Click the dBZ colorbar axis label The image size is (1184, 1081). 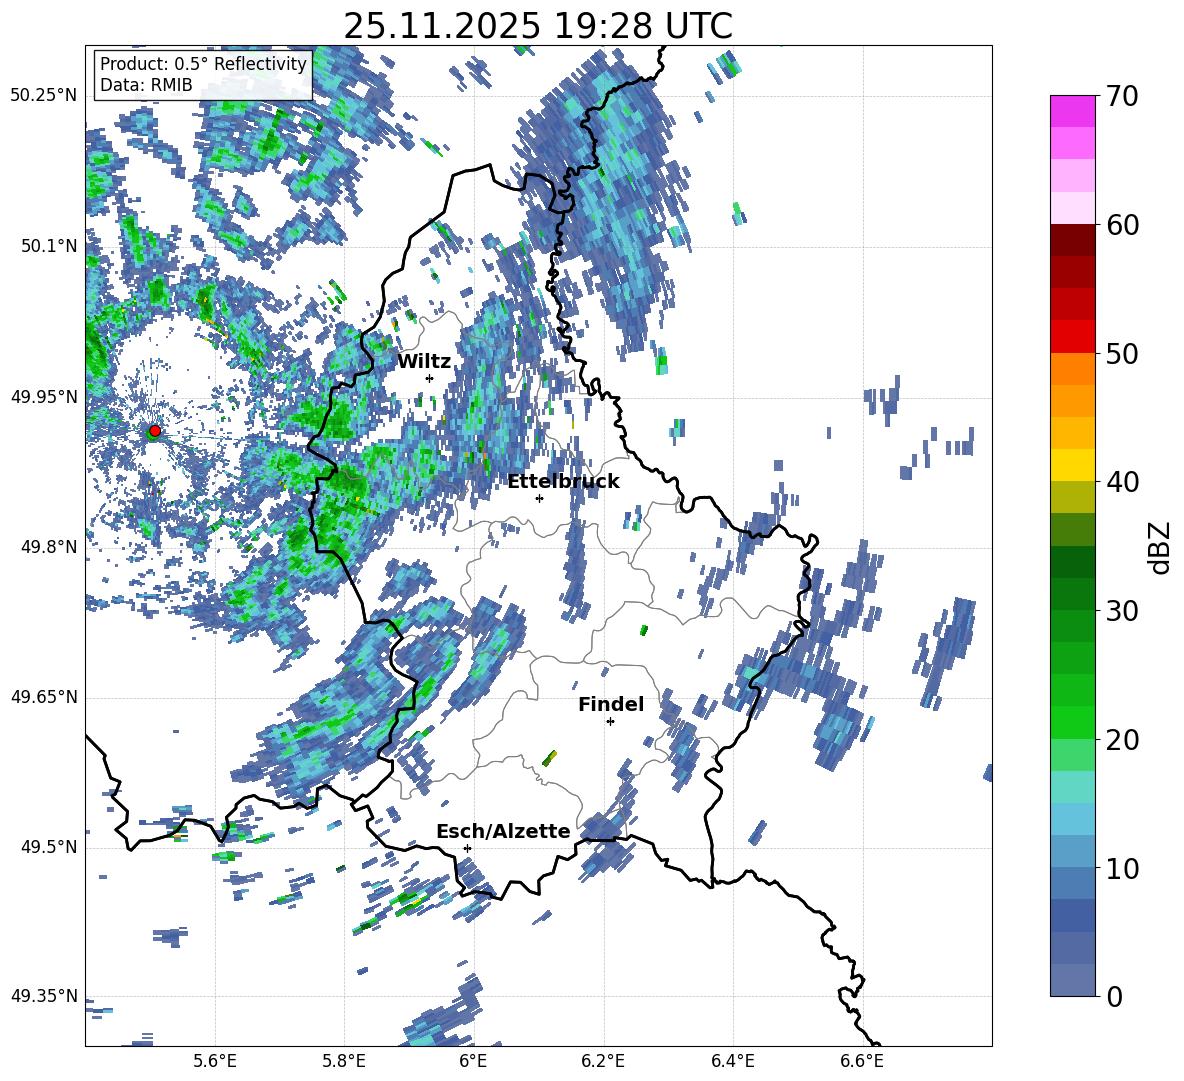[x=1161, y=547]
